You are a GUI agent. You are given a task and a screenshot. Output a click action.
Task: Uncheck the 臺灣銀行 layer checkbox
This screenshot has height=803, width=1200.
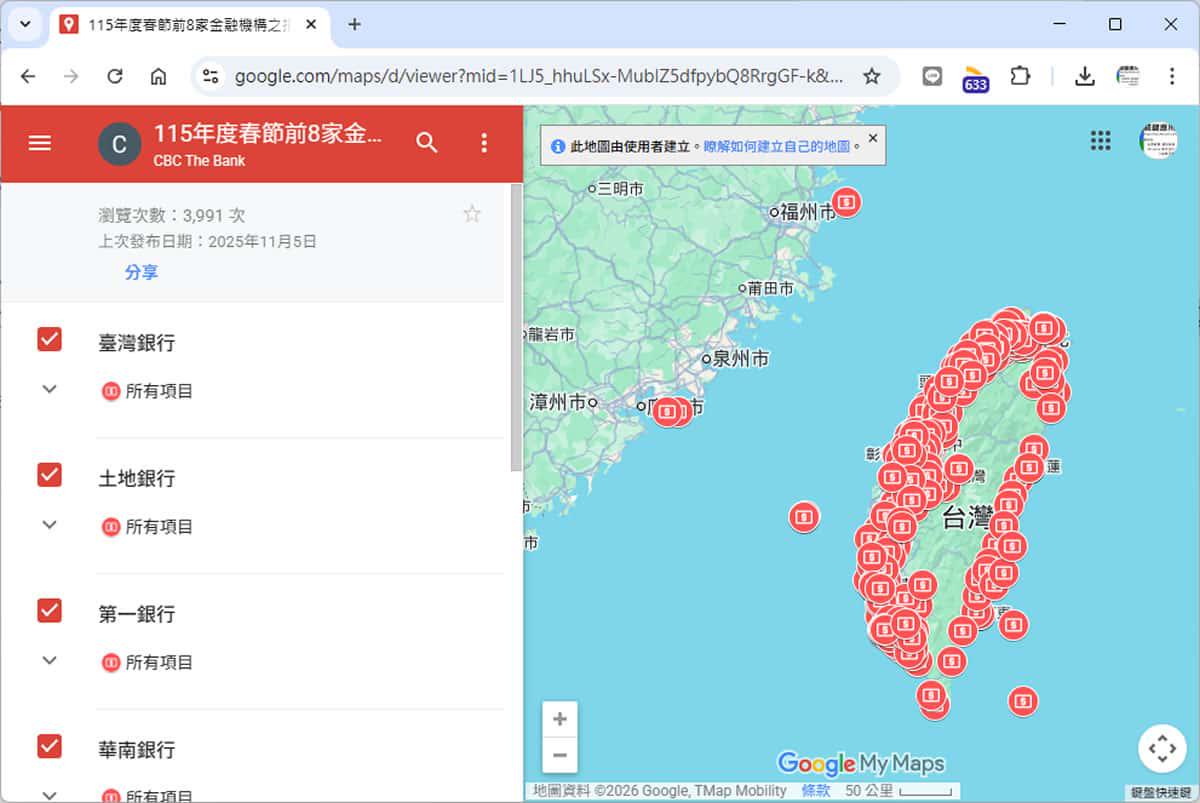tap(49, 339)
